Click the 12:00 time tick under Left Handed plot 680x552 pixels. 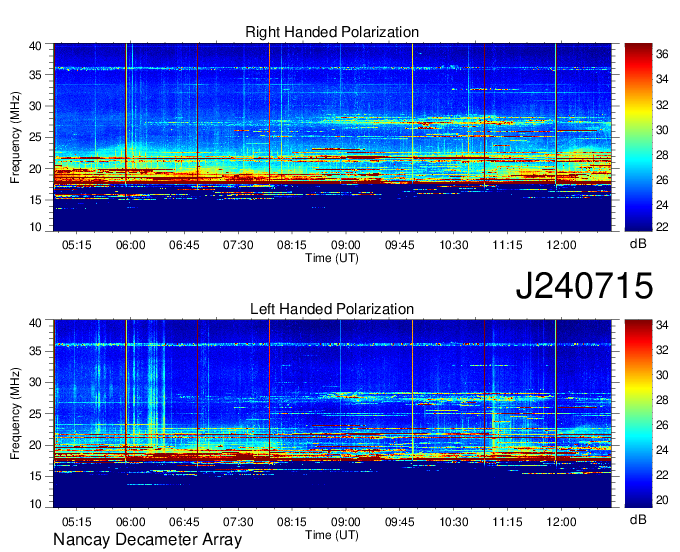click(561, 522)
